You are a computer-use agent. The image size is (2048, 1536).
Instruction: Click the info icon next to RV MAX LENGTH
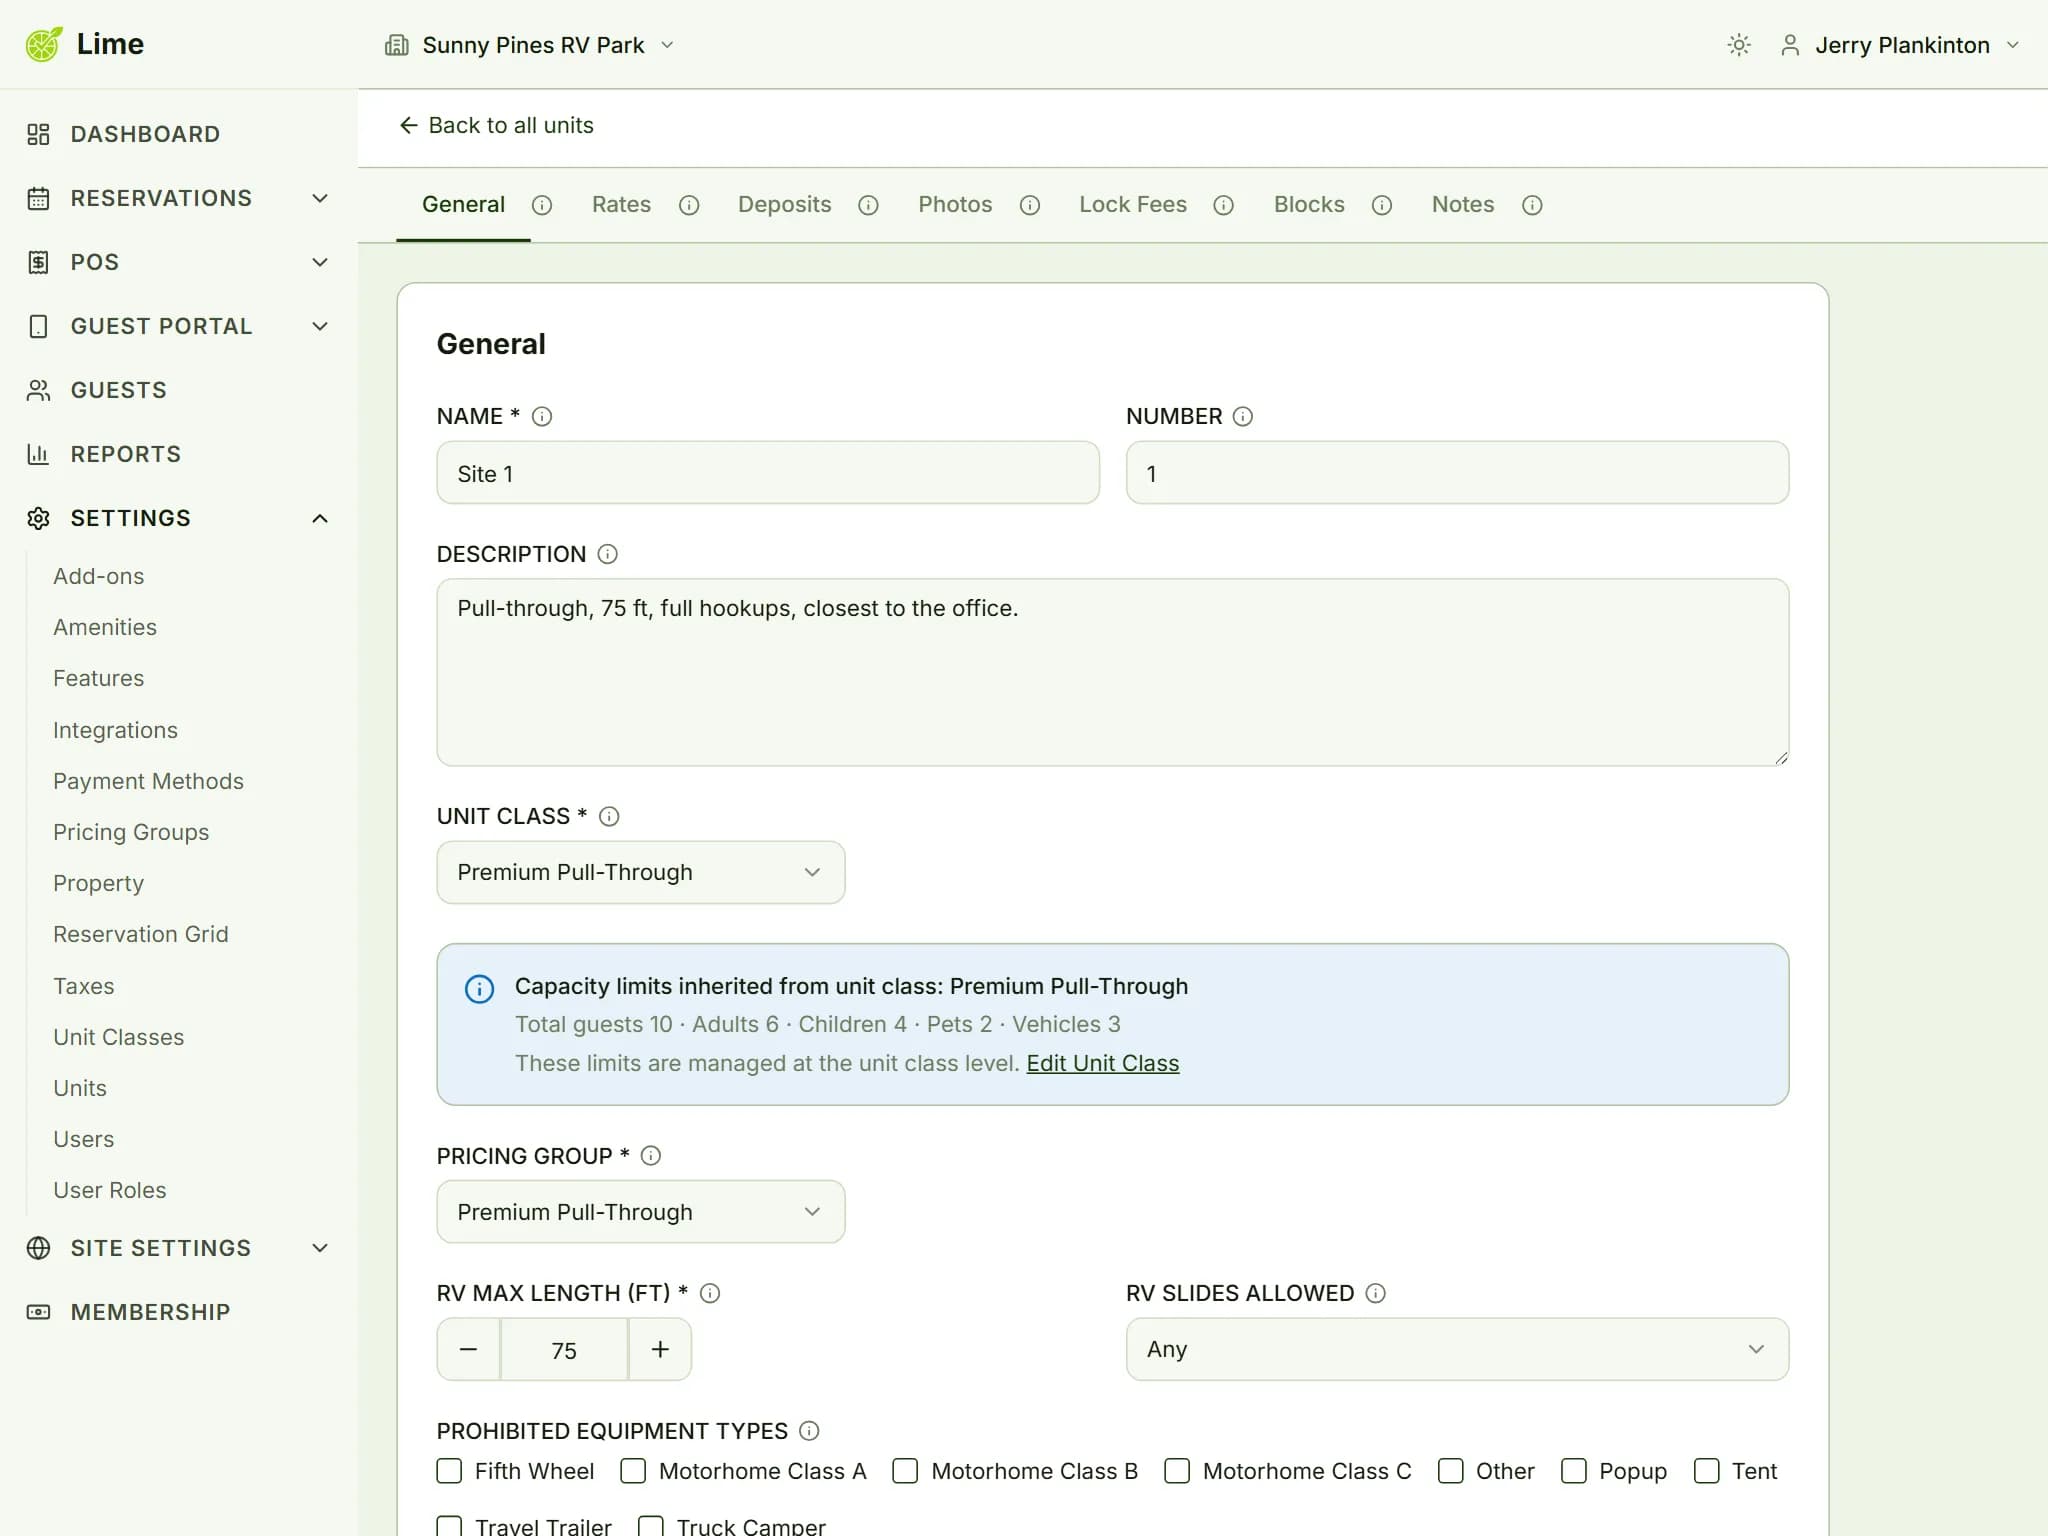click(710, 1293)
